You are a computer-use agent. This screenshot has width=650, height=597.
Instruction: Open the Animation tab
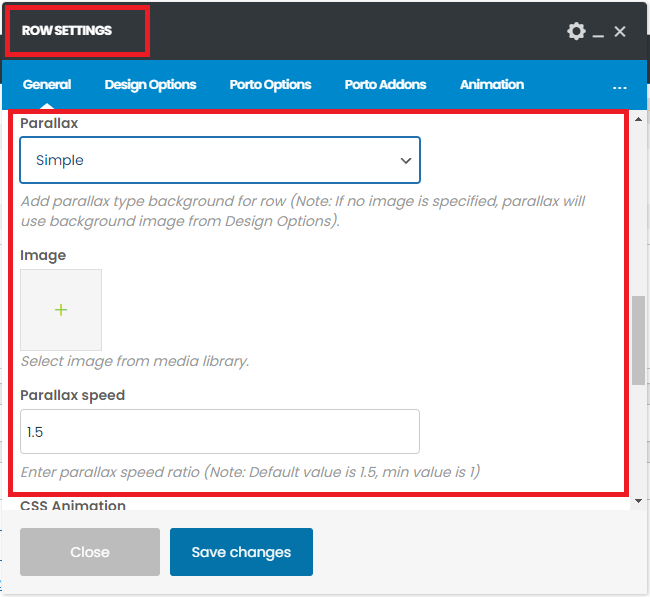click(492, 85)
